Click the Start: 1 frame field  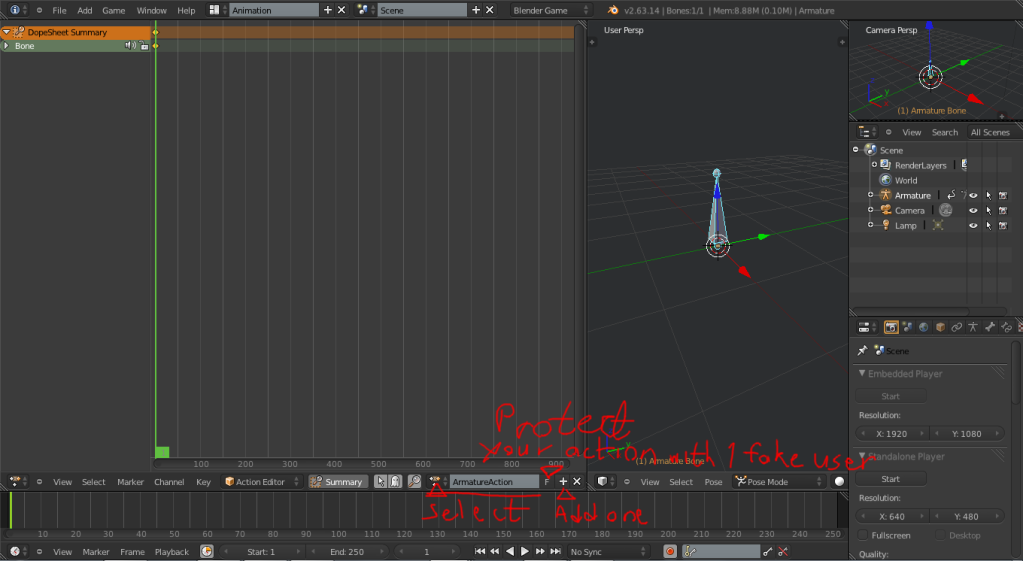click(262, 551)
